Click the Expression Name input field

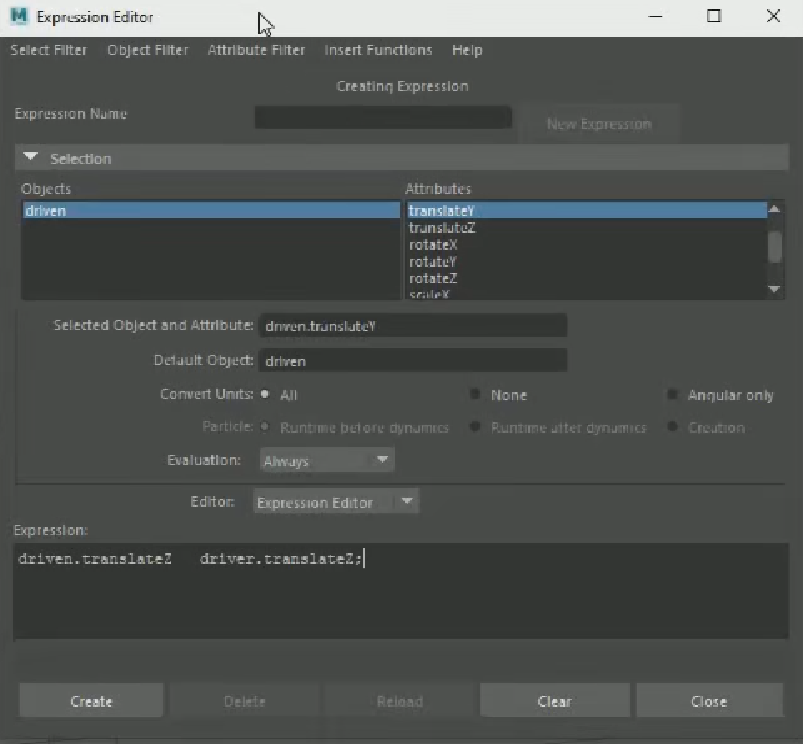[383, 118]
